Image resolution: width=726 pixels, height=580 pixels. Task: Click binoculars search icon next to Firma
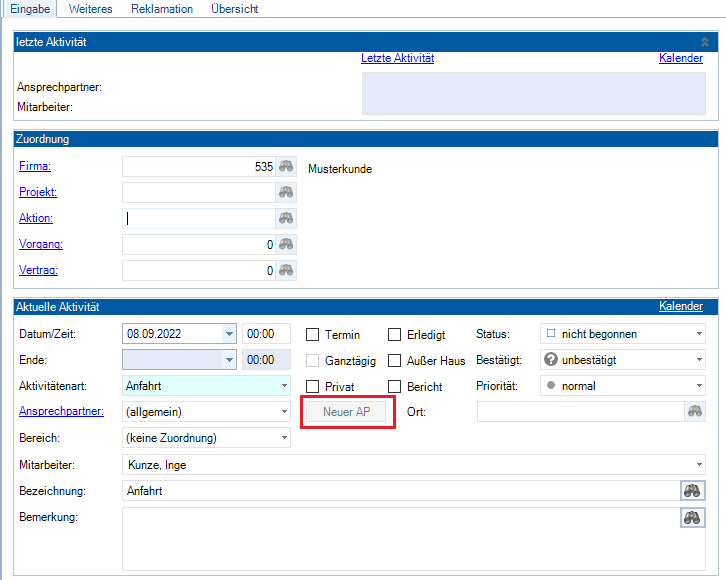tap(287, 167)
